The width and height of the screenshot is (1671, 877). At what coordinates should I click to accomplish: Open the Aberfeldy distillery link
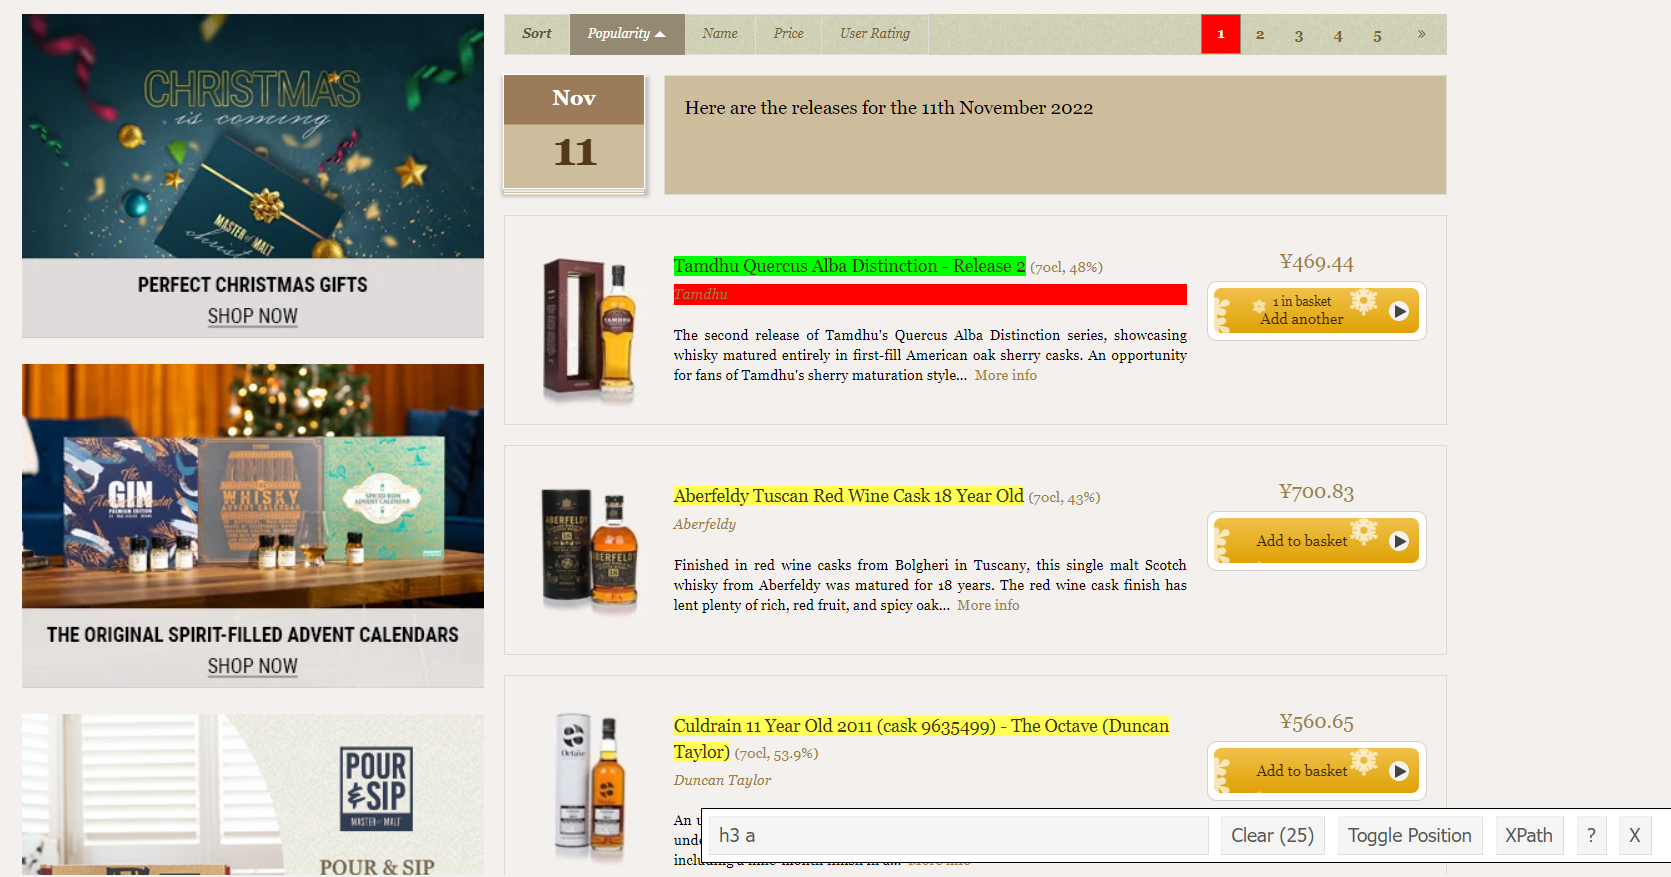click(705, 524)
